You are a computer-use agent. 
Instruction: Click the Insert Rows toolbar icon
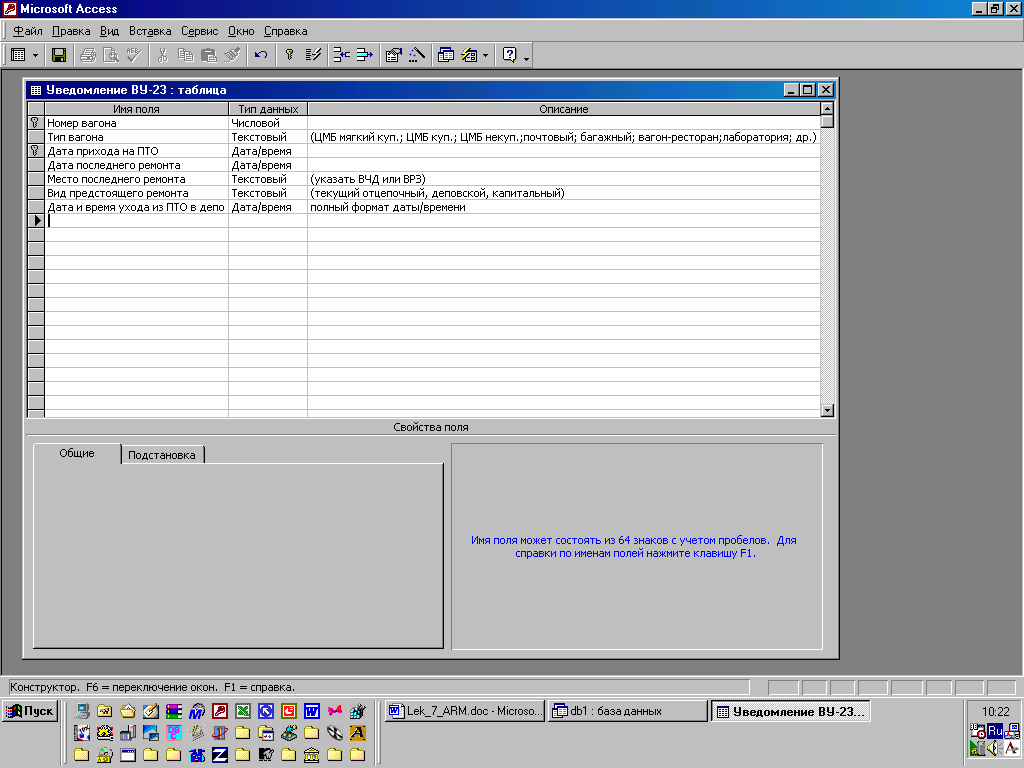coord(342,56)
